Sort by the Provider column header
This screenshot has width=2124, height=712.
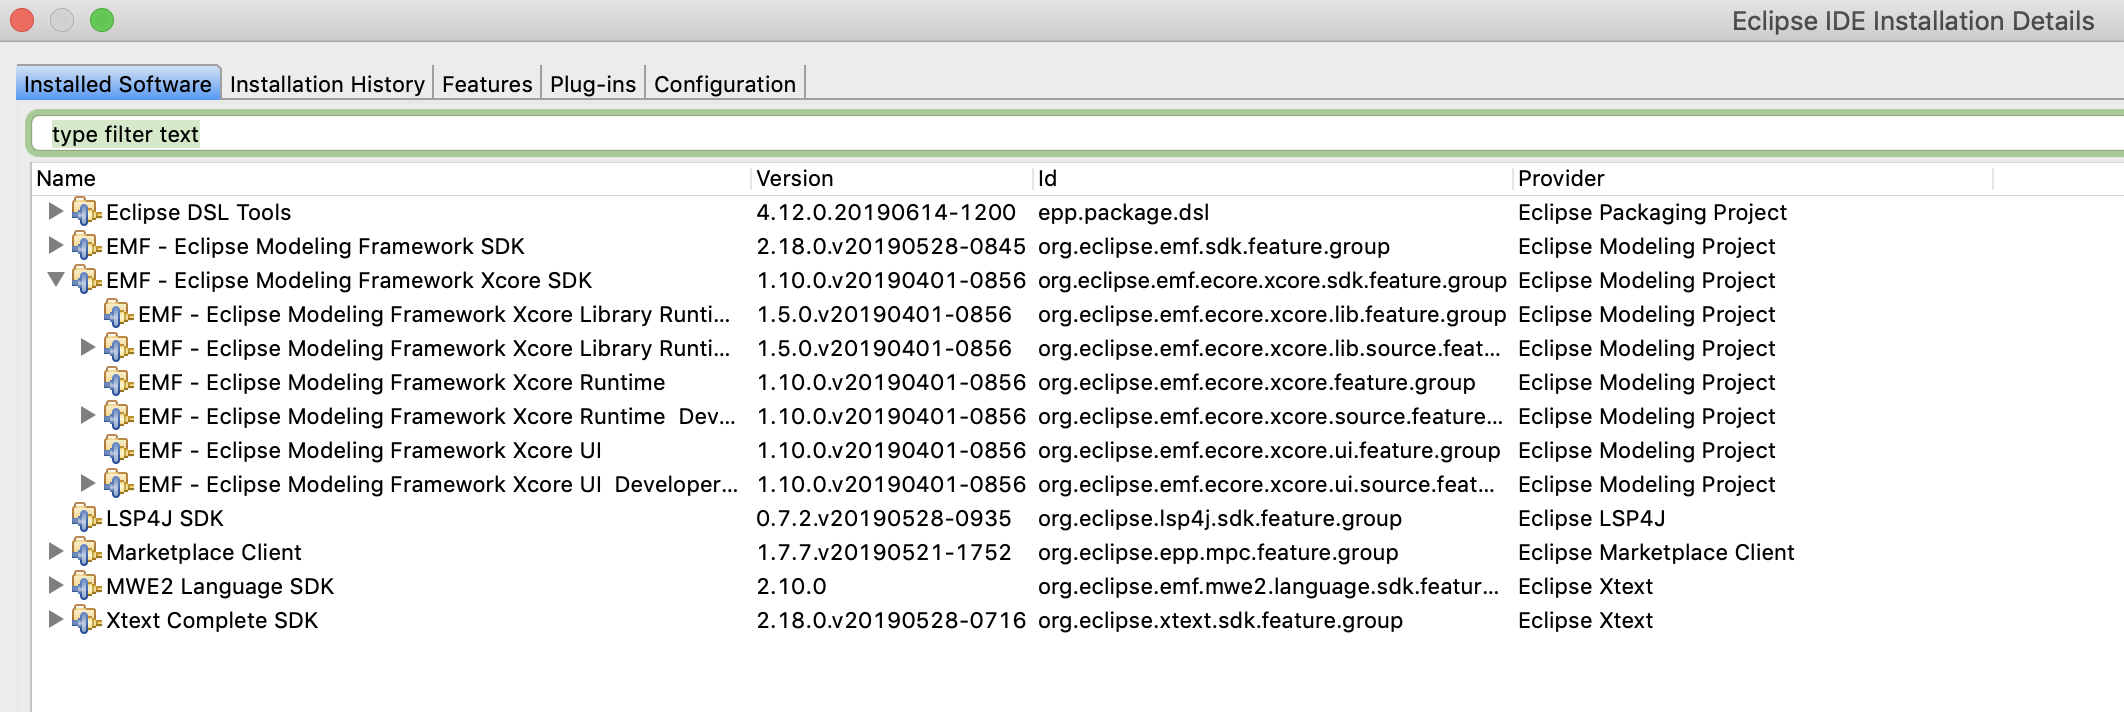coord(1753,178)
